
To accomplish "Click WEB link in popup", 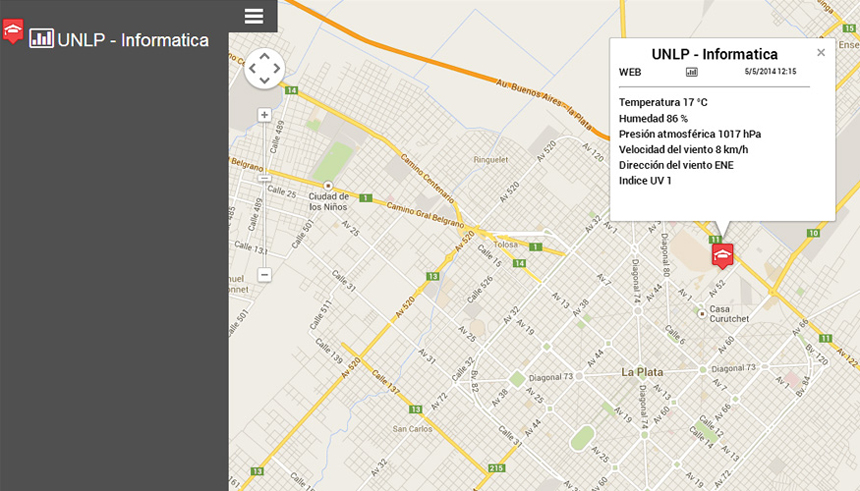I will tap(630, 72).
